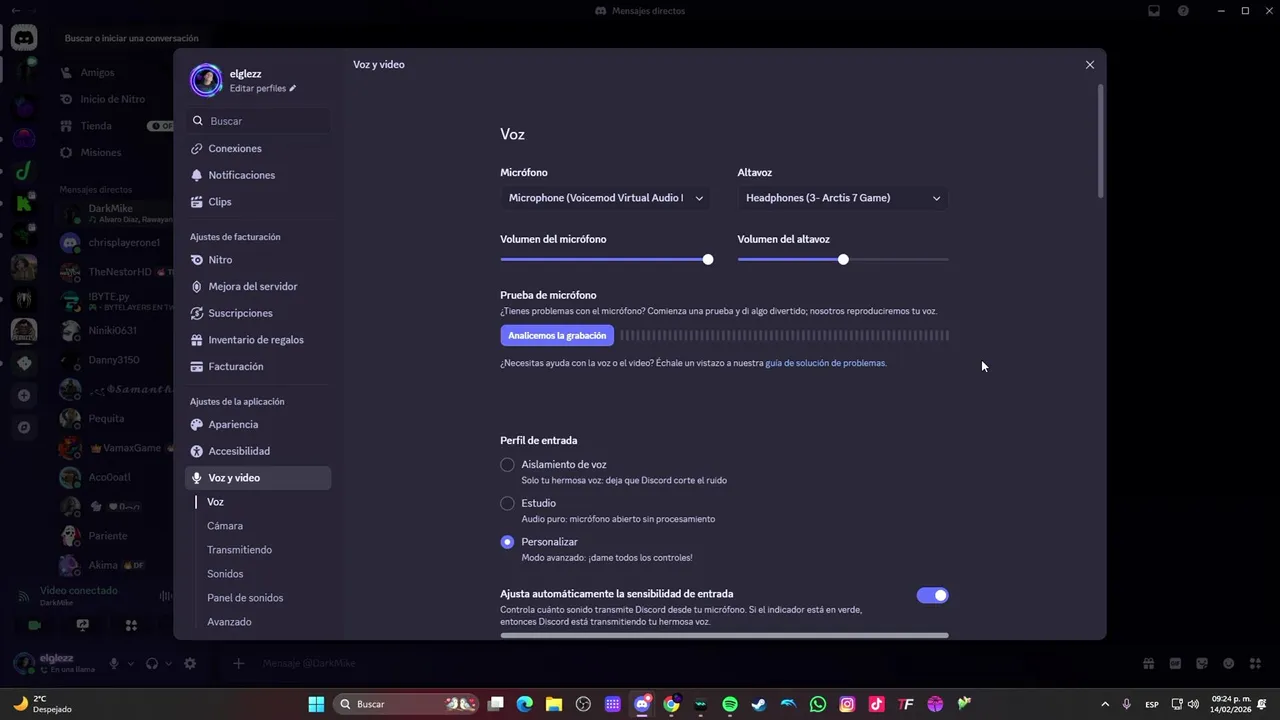Screen dimensions: 1280x720
Task: Open Misiones in the Discord sidebar
Action: 100,152
